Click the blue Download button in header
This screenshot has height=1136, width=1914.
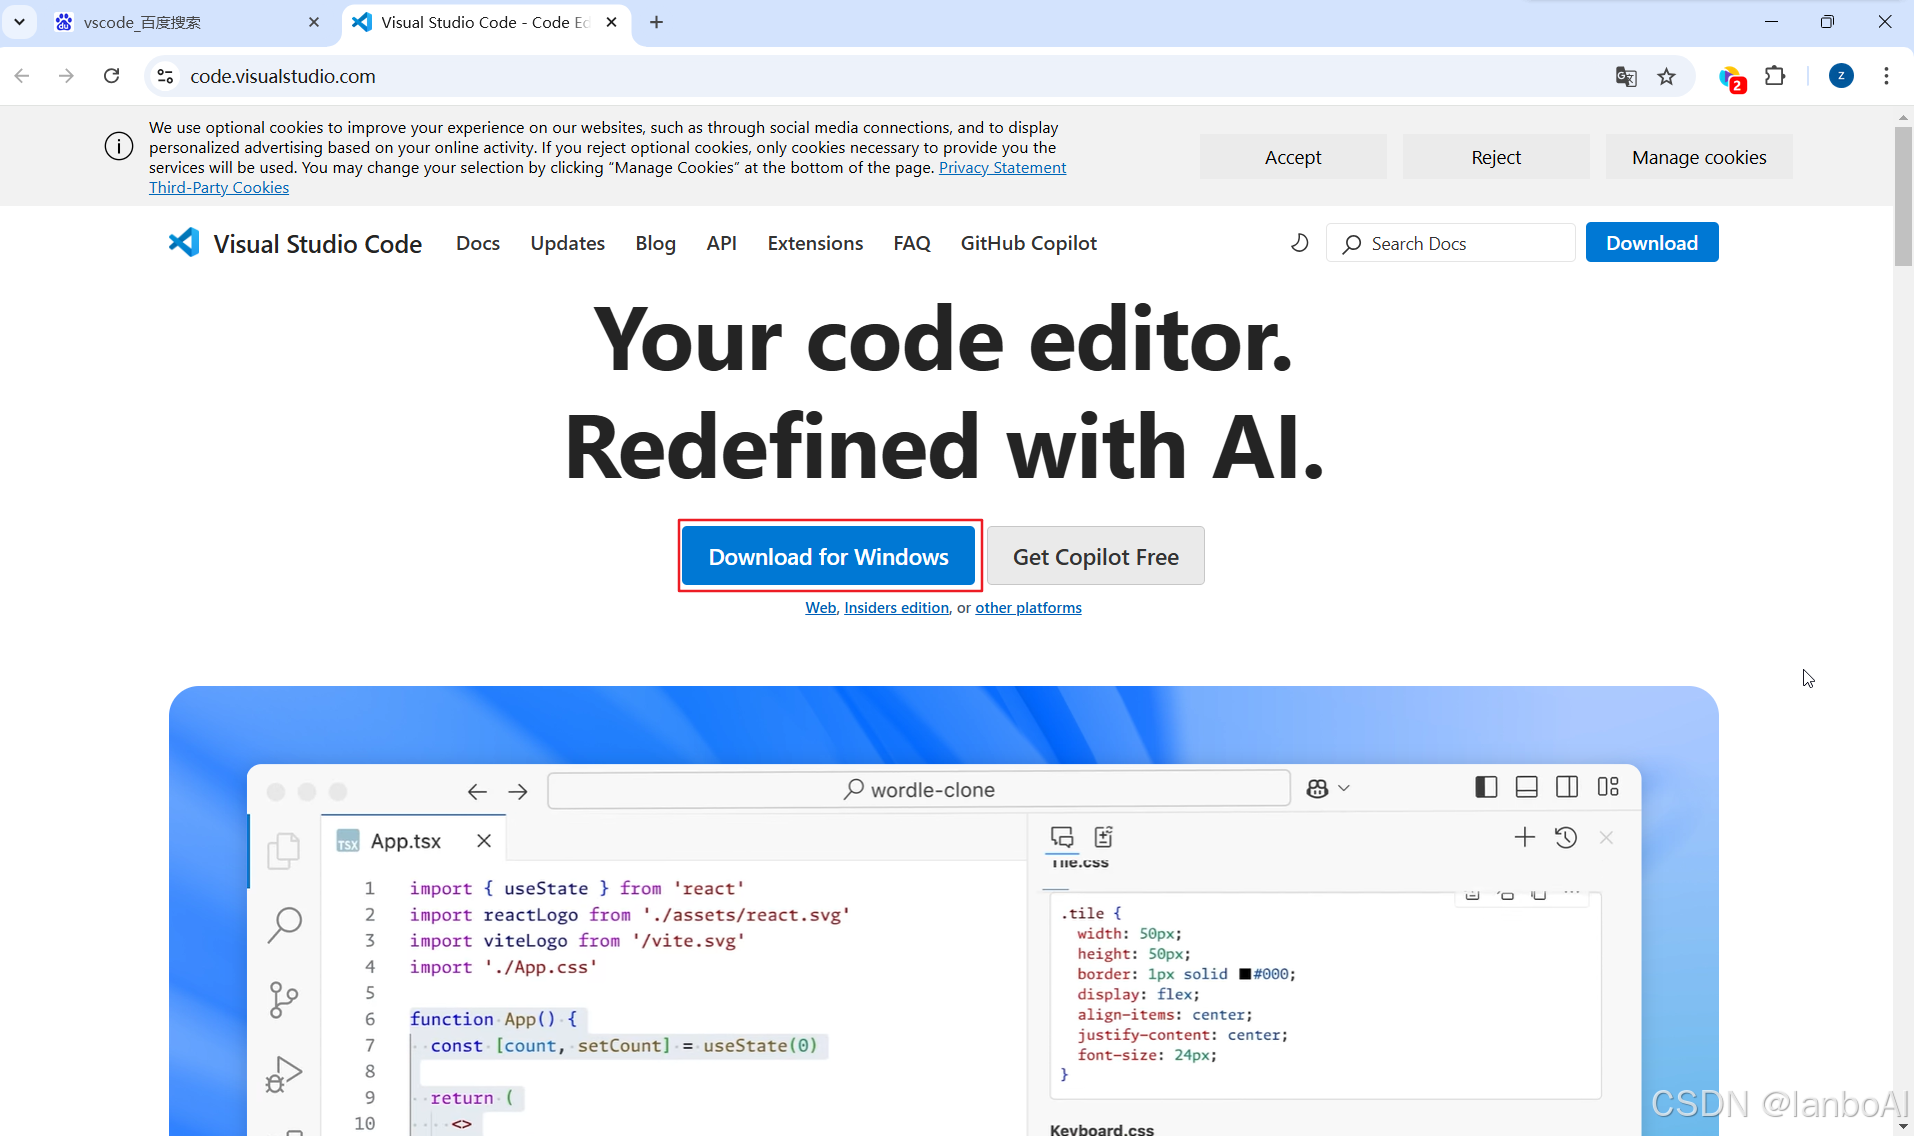pyautogui.click(x=1652, y=242)
